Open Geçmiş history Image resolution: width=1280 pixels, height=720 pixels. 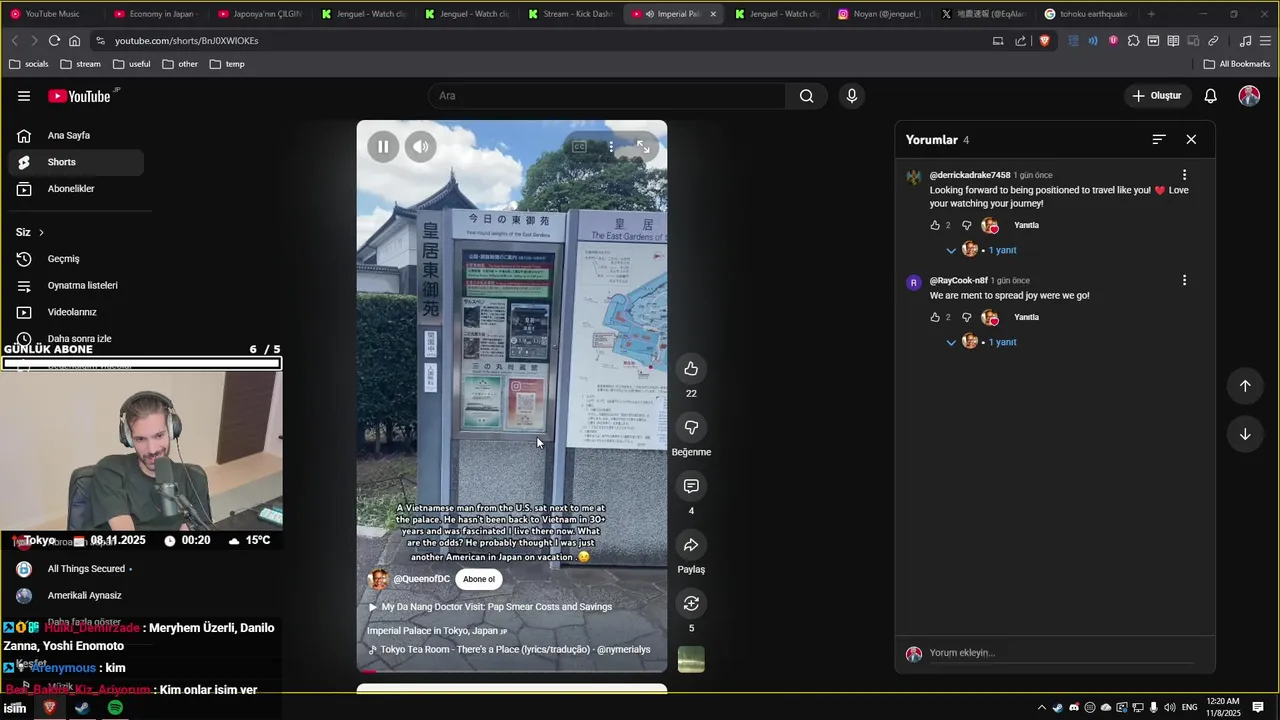[x=76, y=259]
